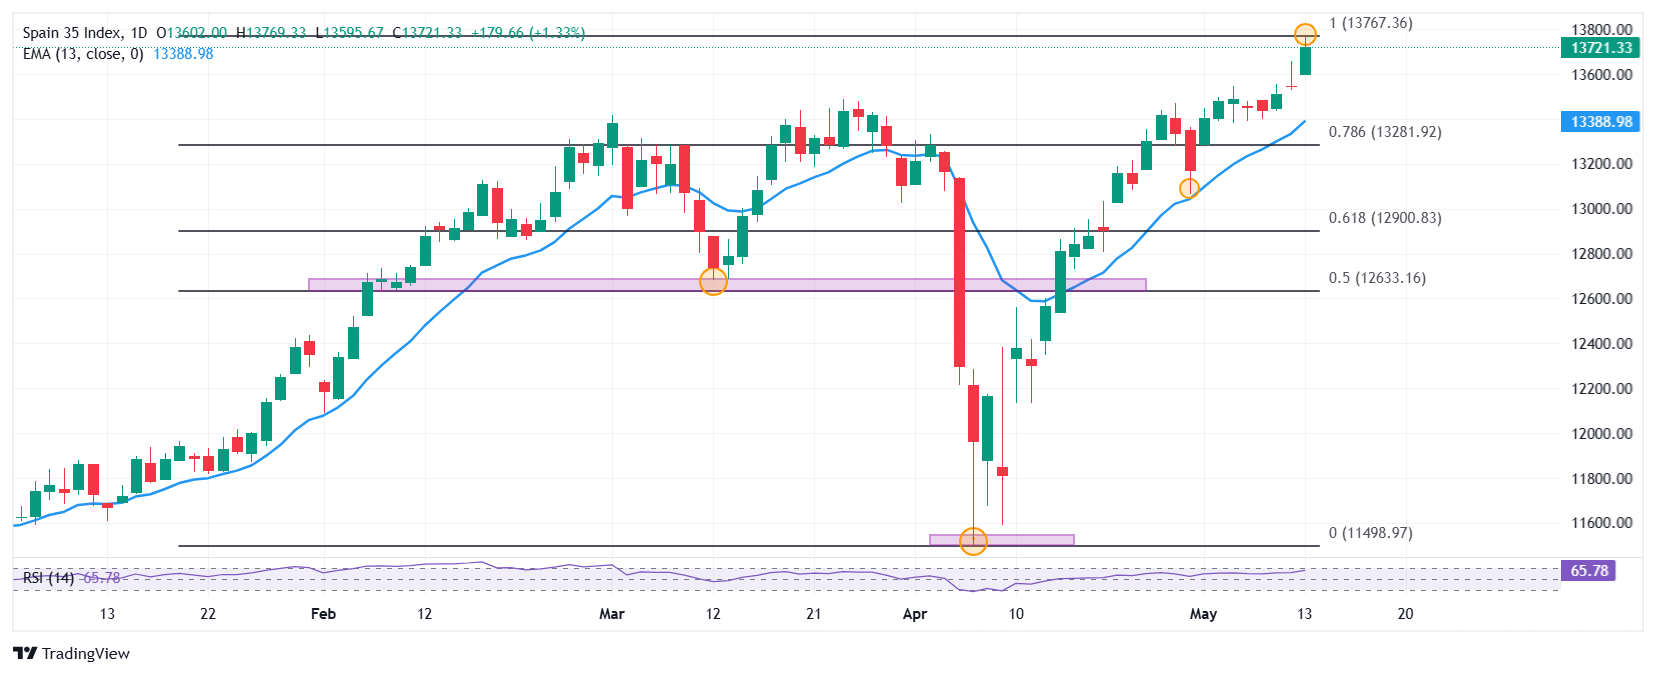Click the small pink rectangle at the April low
This screenshot has height=675, width=1656.
(x=1002, y=540)
